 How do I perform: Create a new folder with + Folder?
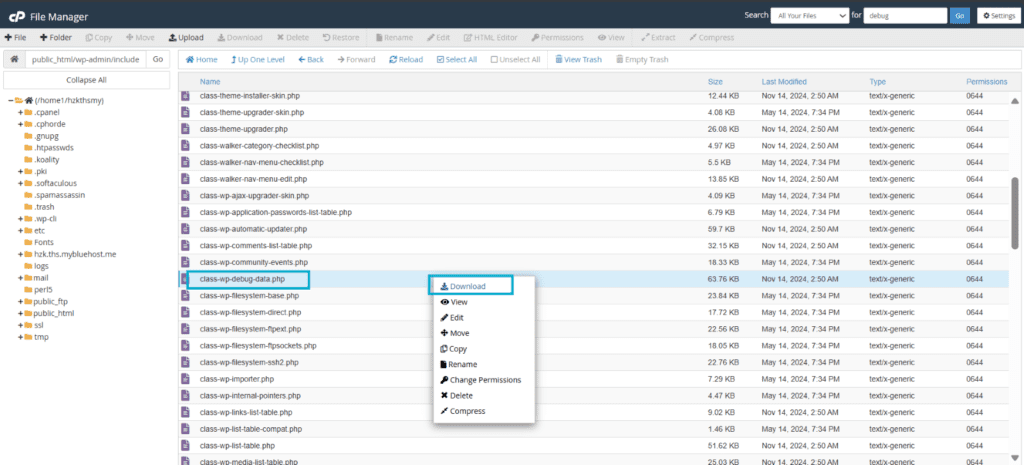(x=56, y=38)
